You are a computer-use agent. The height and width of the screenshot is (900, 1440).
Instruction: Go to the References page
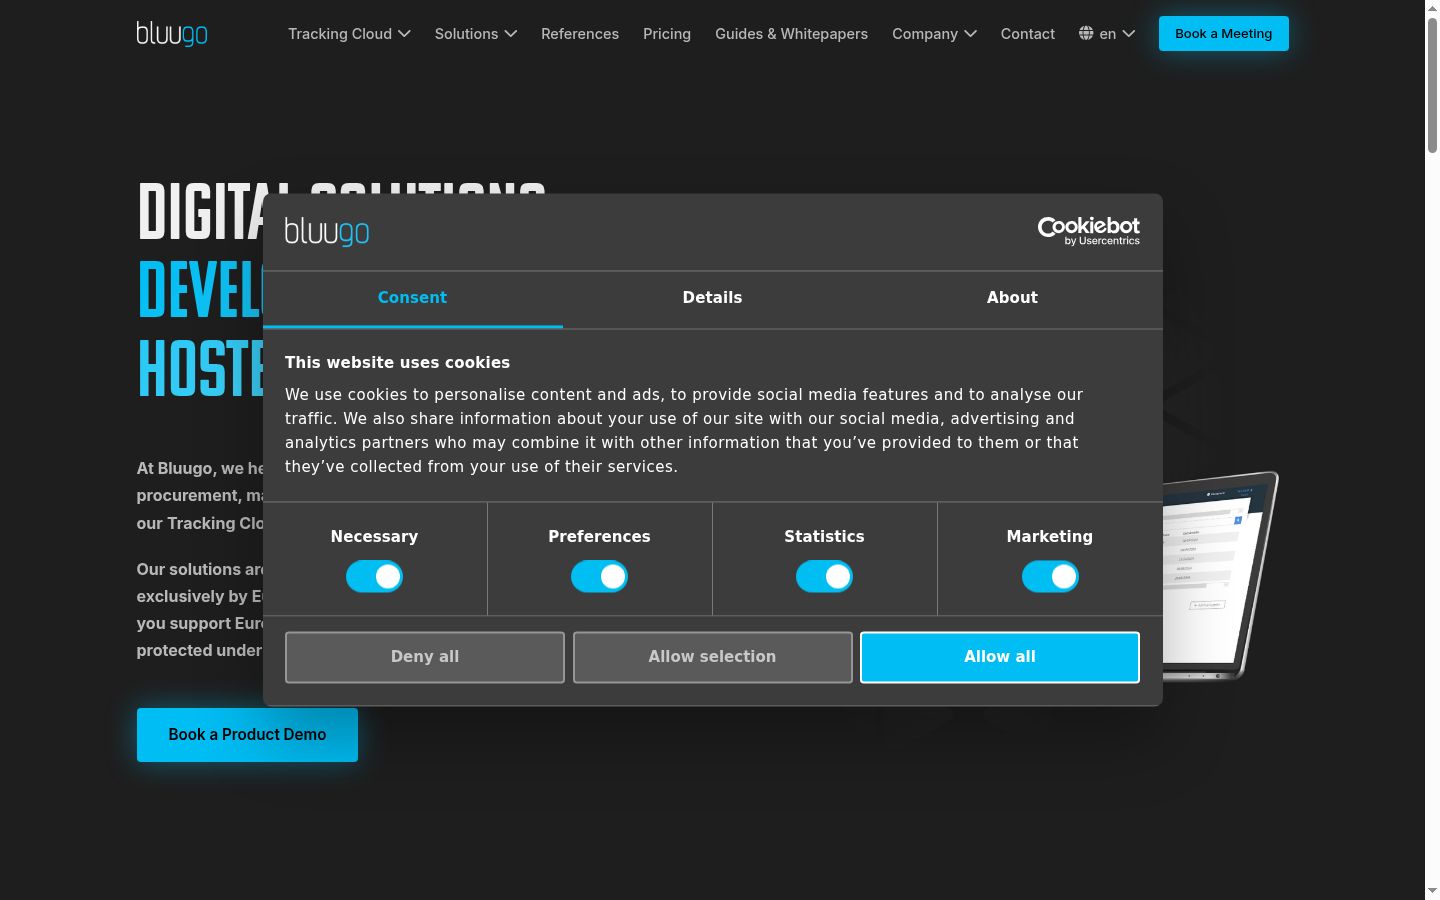580,34
